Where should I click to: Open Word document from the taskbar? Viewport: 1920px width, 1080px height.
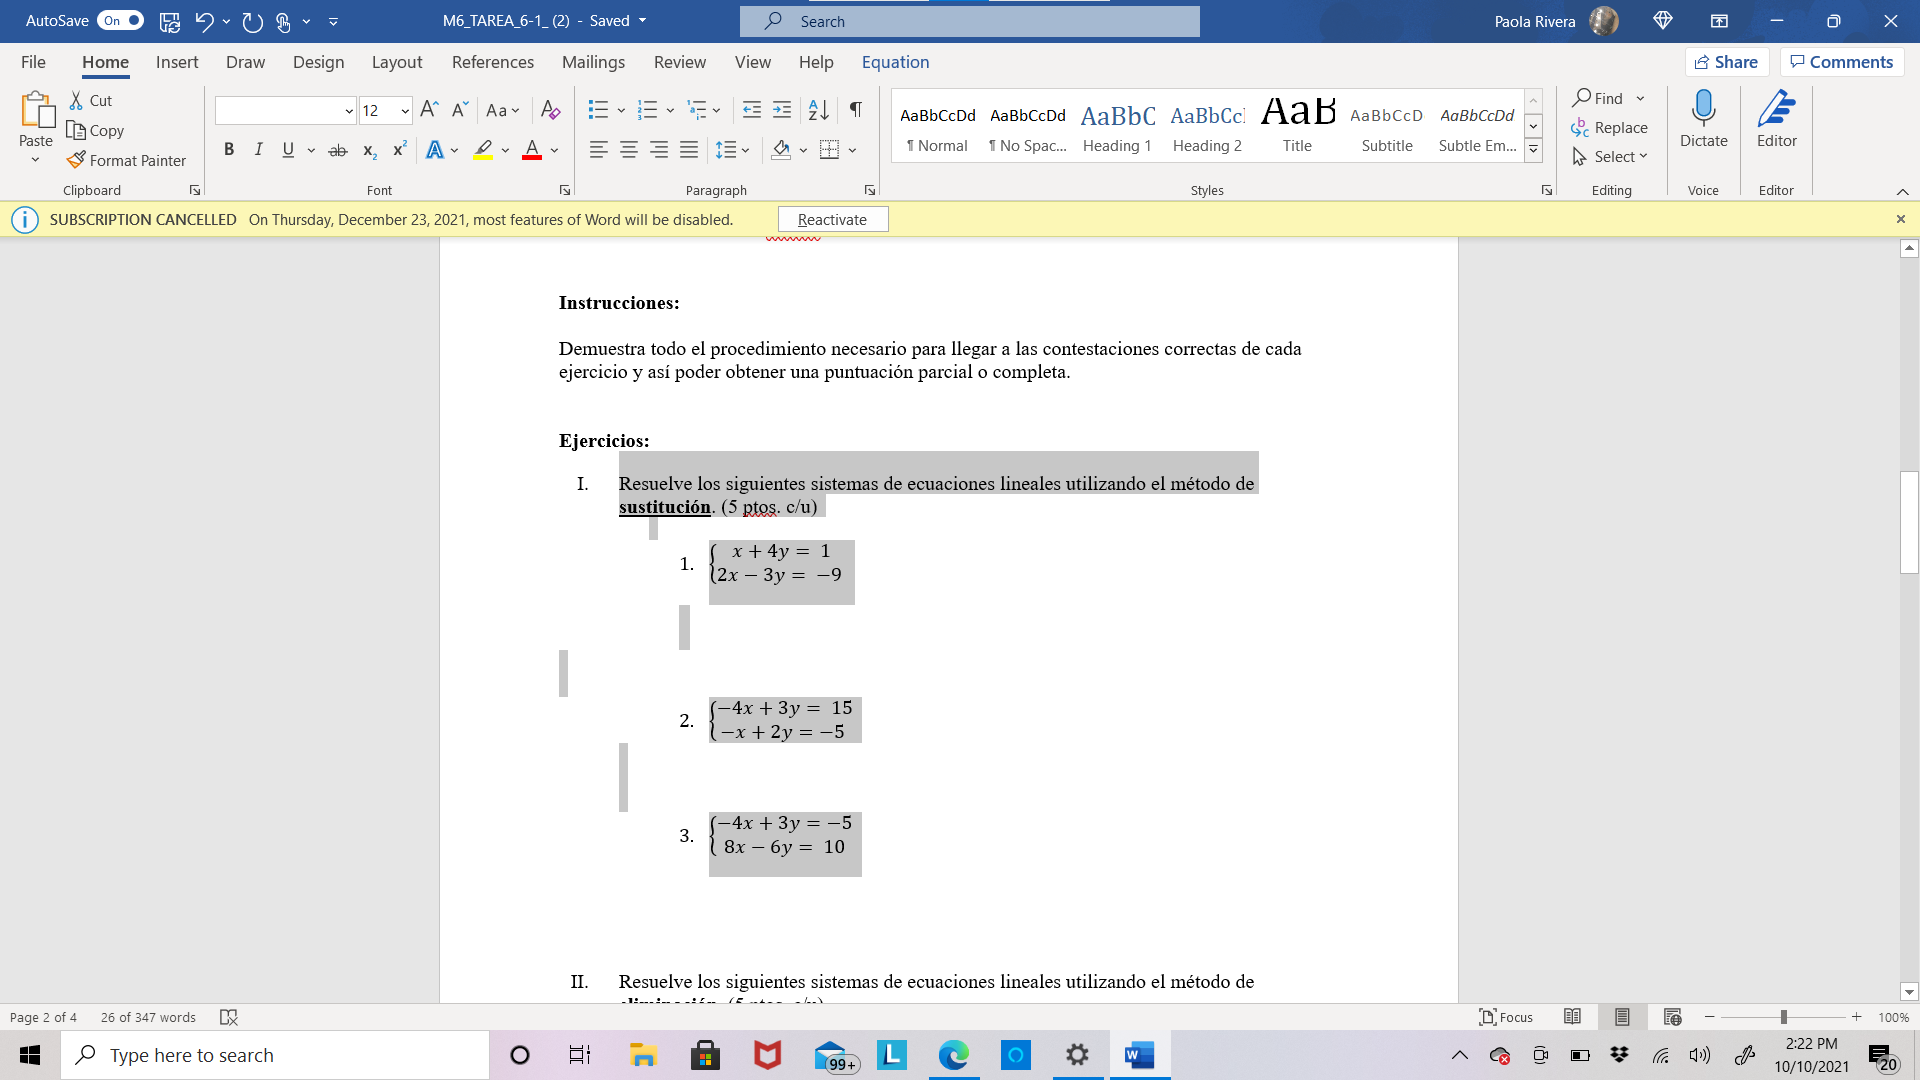(x=1139, y=1054)
